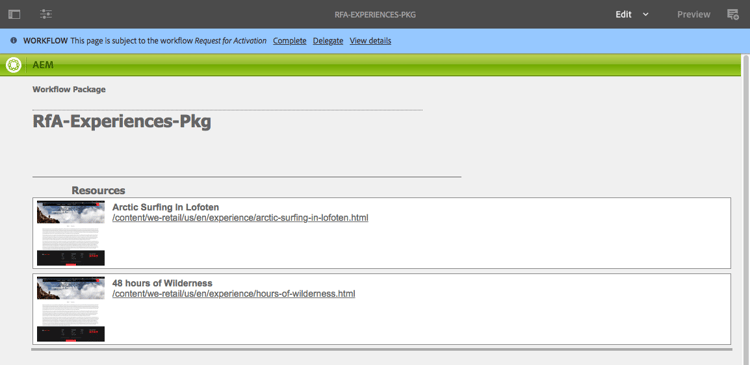Image resolution: width=750 pixels, height=365 pixels.
Task: Delegate the workflow step
Action: tap(328, 41)
